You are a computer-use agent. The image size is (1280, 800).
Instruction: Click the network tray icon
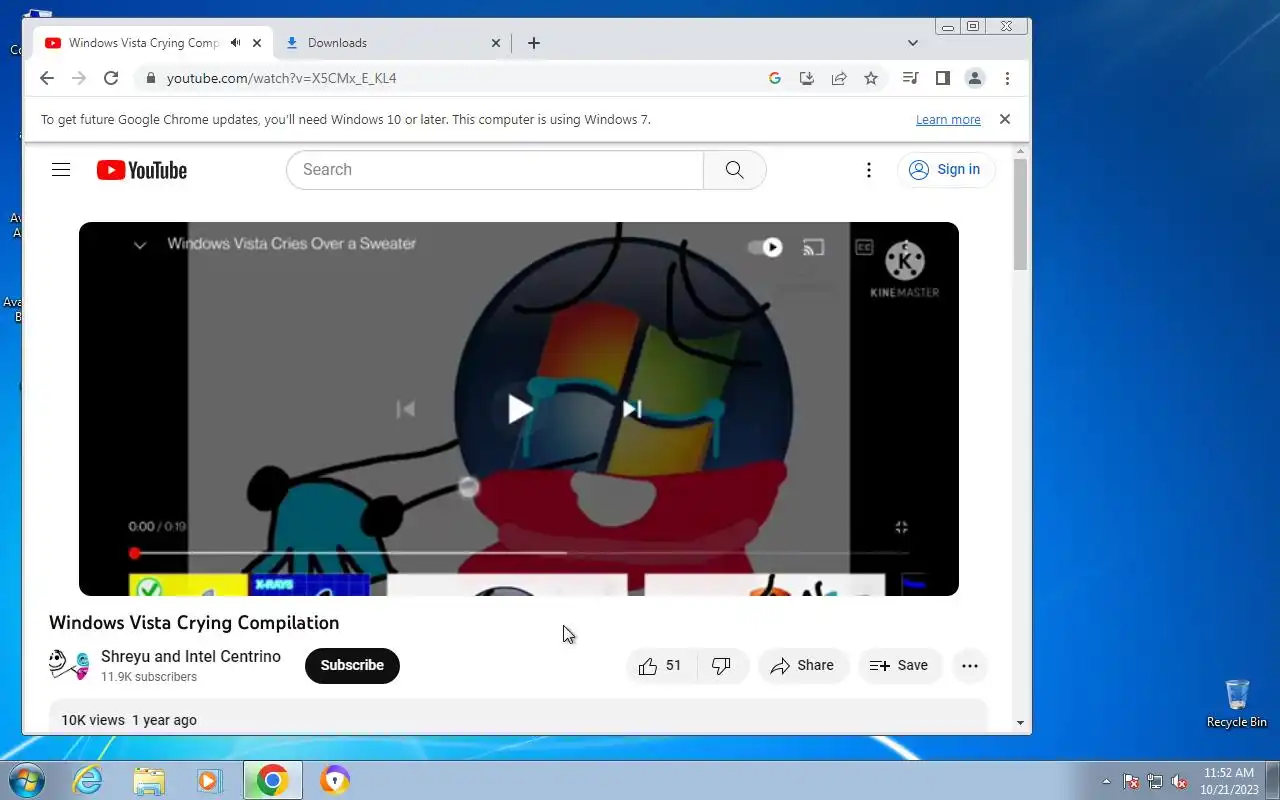pyautogui.click(x=1155, y=781)
